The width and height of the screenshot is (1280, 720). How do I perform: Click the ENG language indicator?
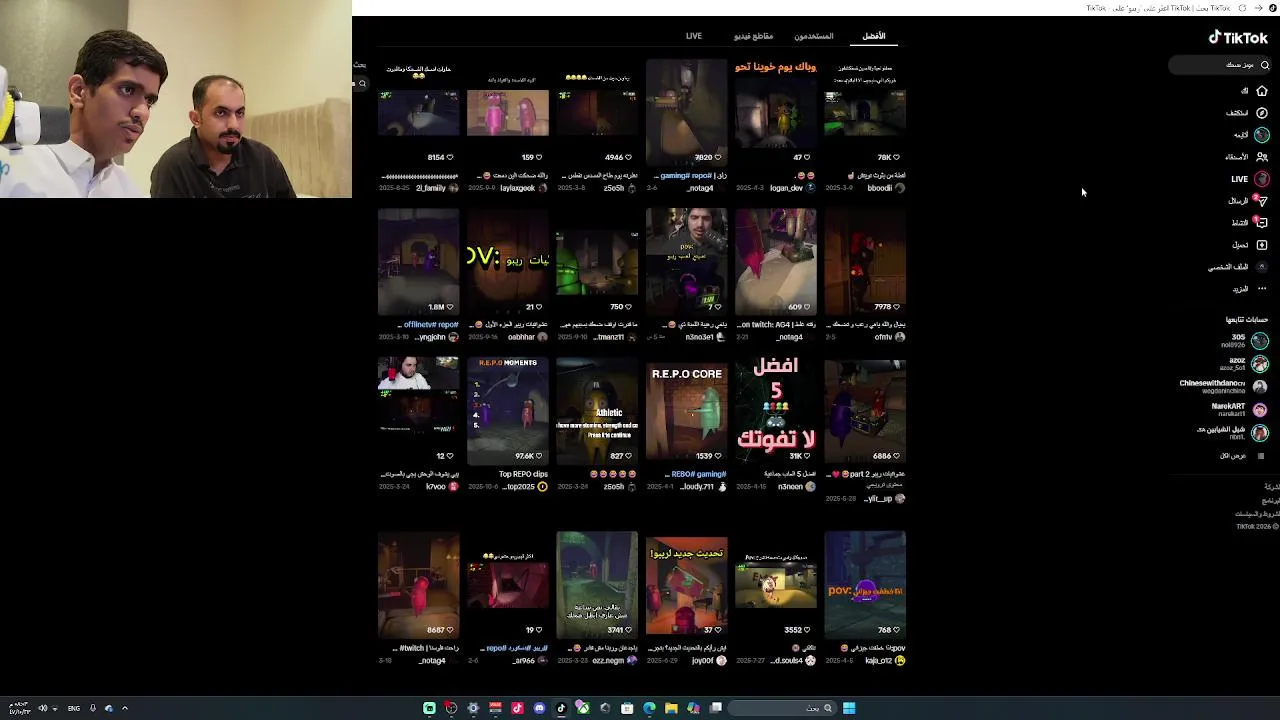point(74,708)
